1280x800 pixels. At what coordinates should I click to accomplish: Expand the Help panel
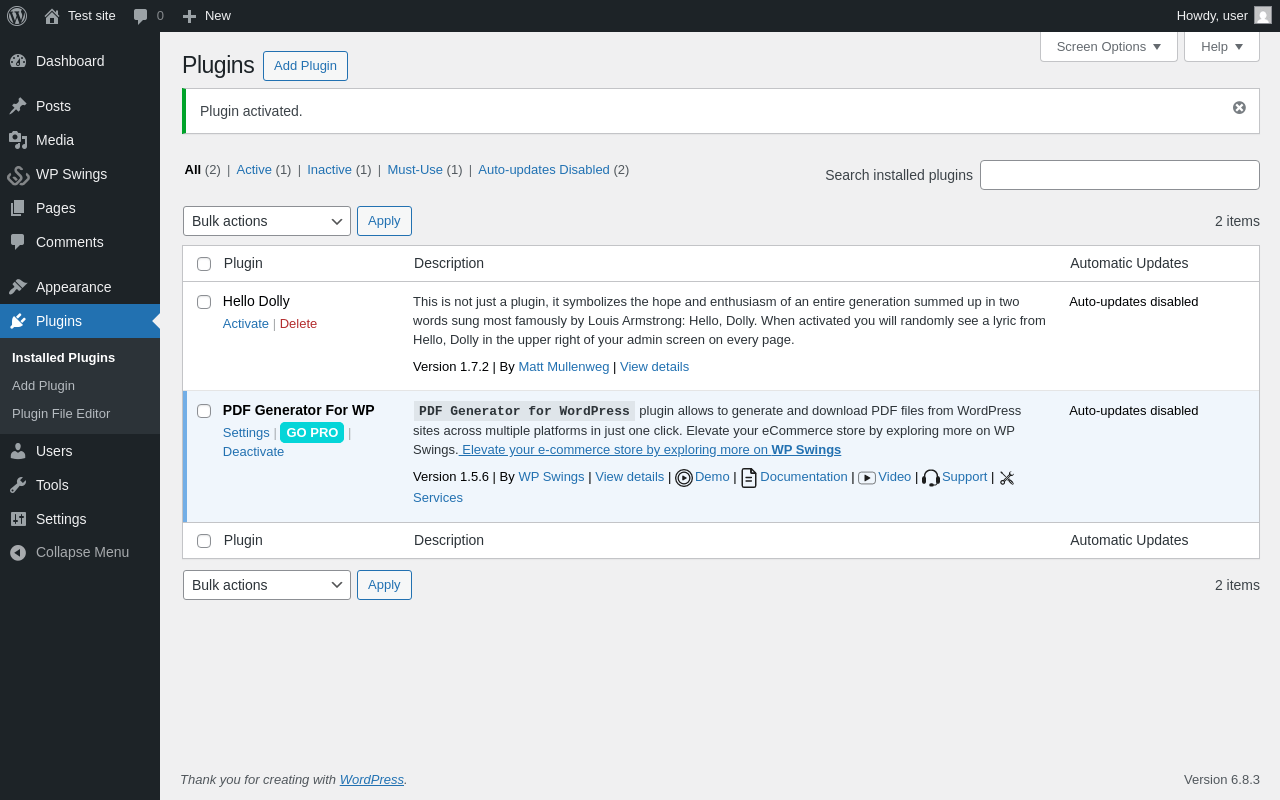(x=1221, y=46)
